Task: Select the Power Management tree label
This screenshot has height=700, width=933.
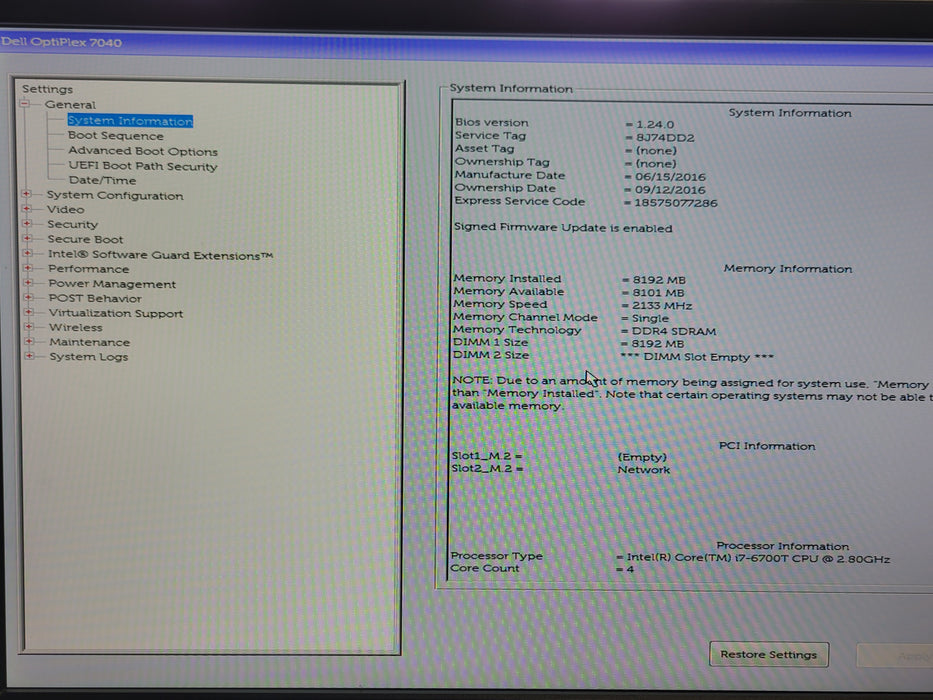Action: pyautogui.click(x=112, y=284)
